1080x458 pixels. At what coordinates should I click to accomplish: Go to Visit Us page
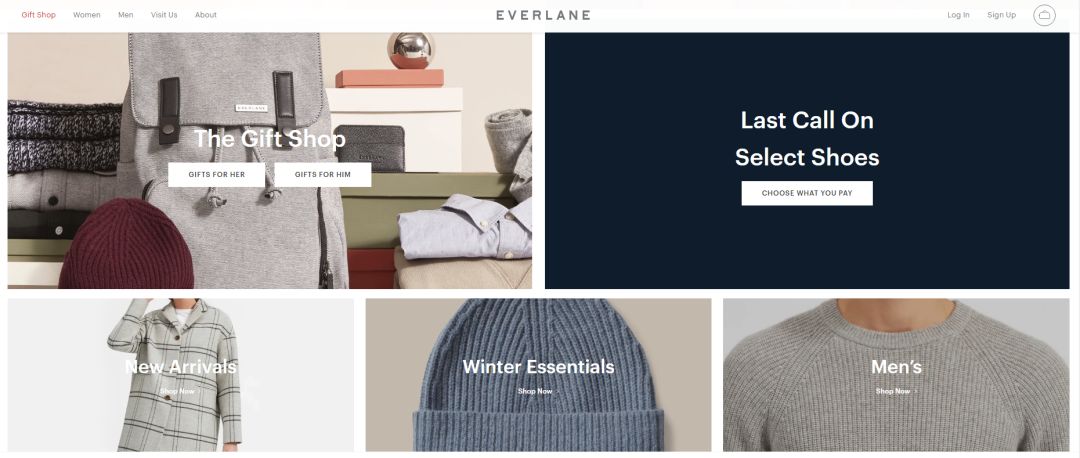click(x=164, y=15)
